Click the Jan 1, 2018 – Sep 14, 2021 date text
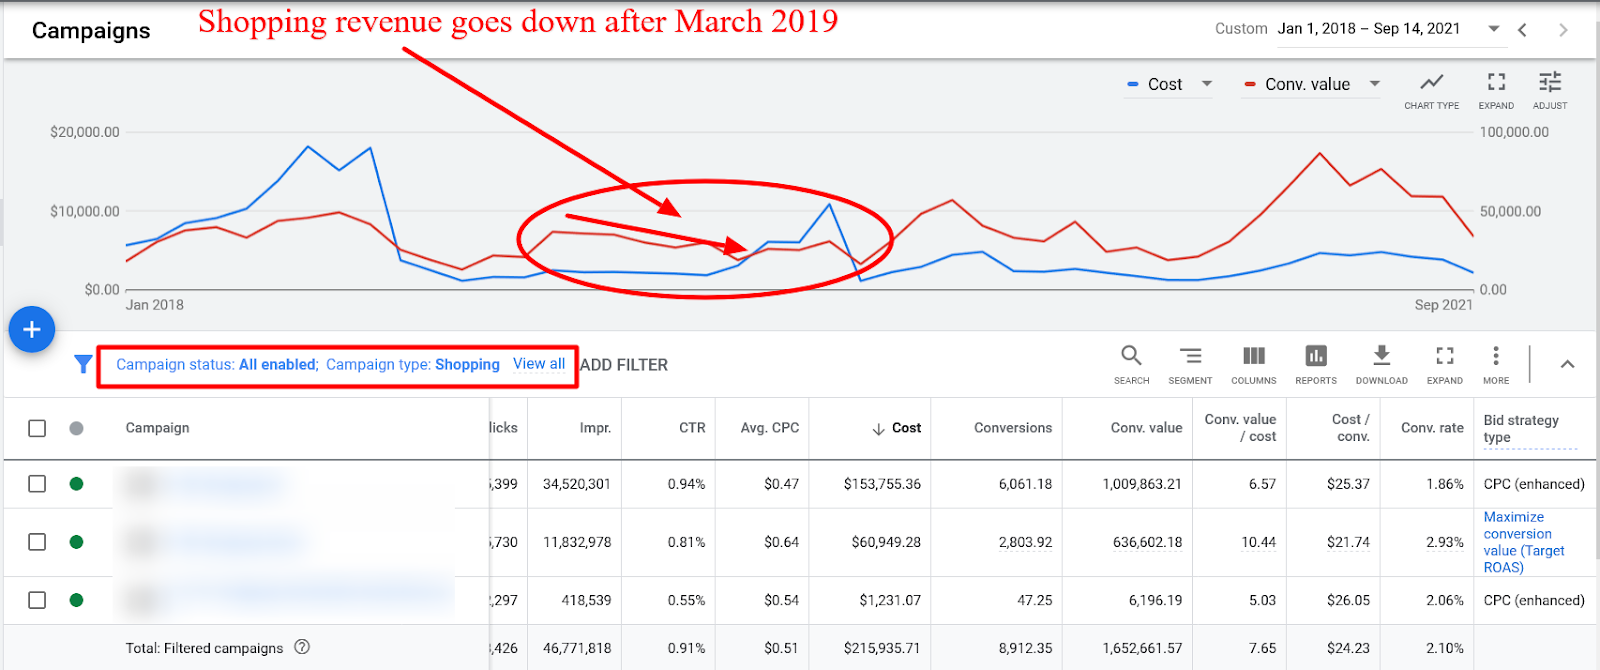The image size is (1600, 670). (1369, 29)
